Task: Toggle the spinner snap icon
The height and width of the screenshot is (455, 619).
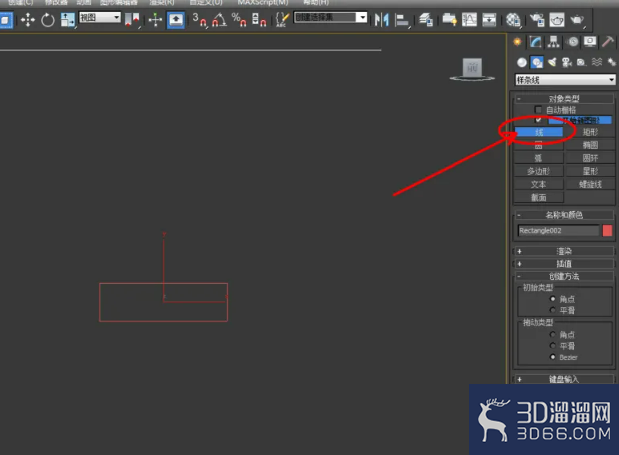Action: click(259, 20)
